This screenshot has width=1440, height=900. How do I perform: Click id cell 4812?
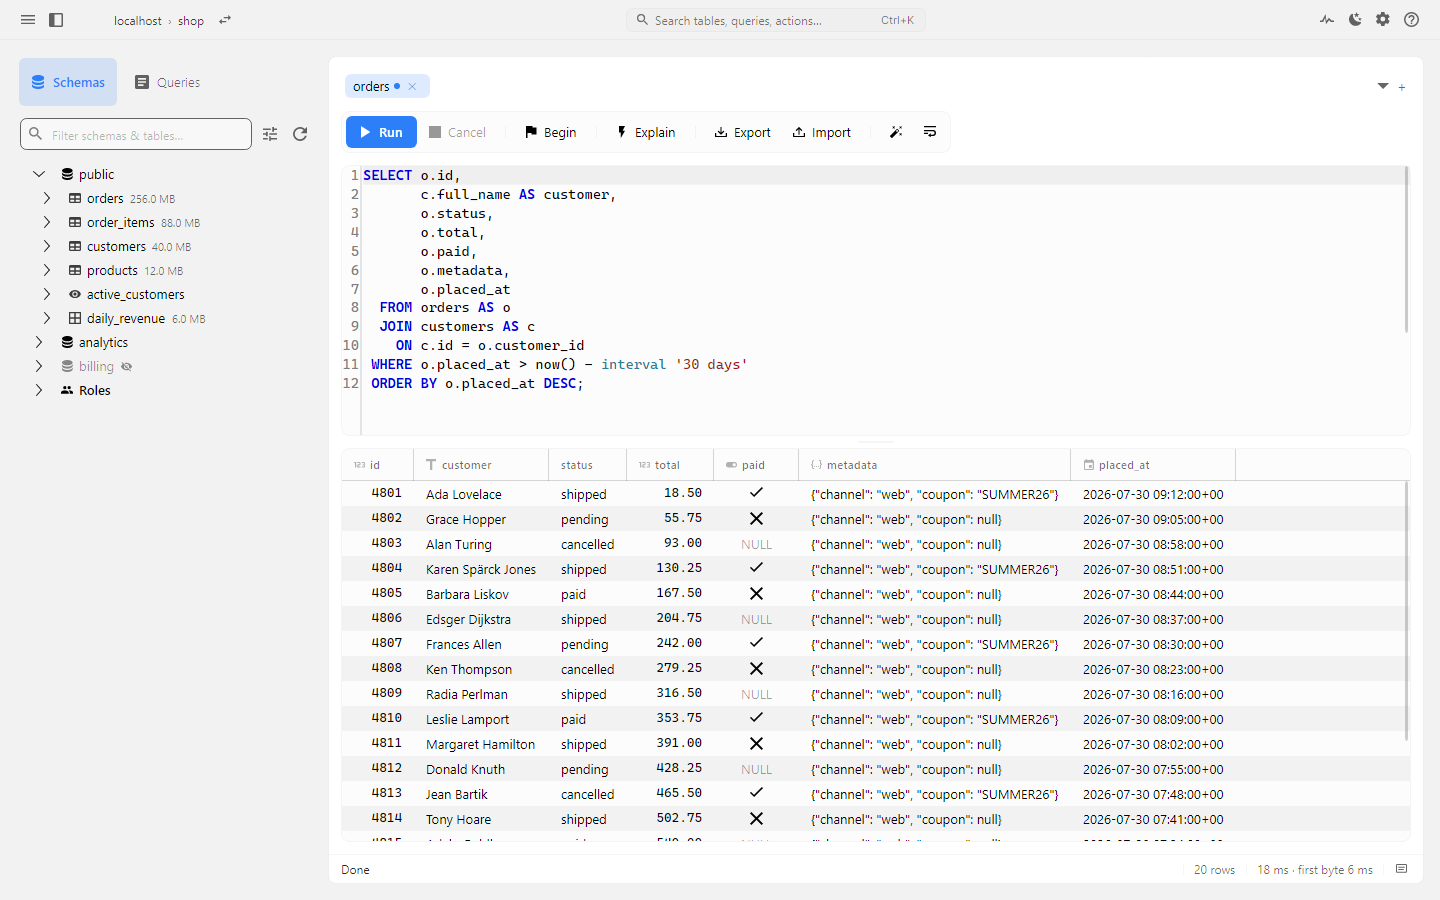378,769
